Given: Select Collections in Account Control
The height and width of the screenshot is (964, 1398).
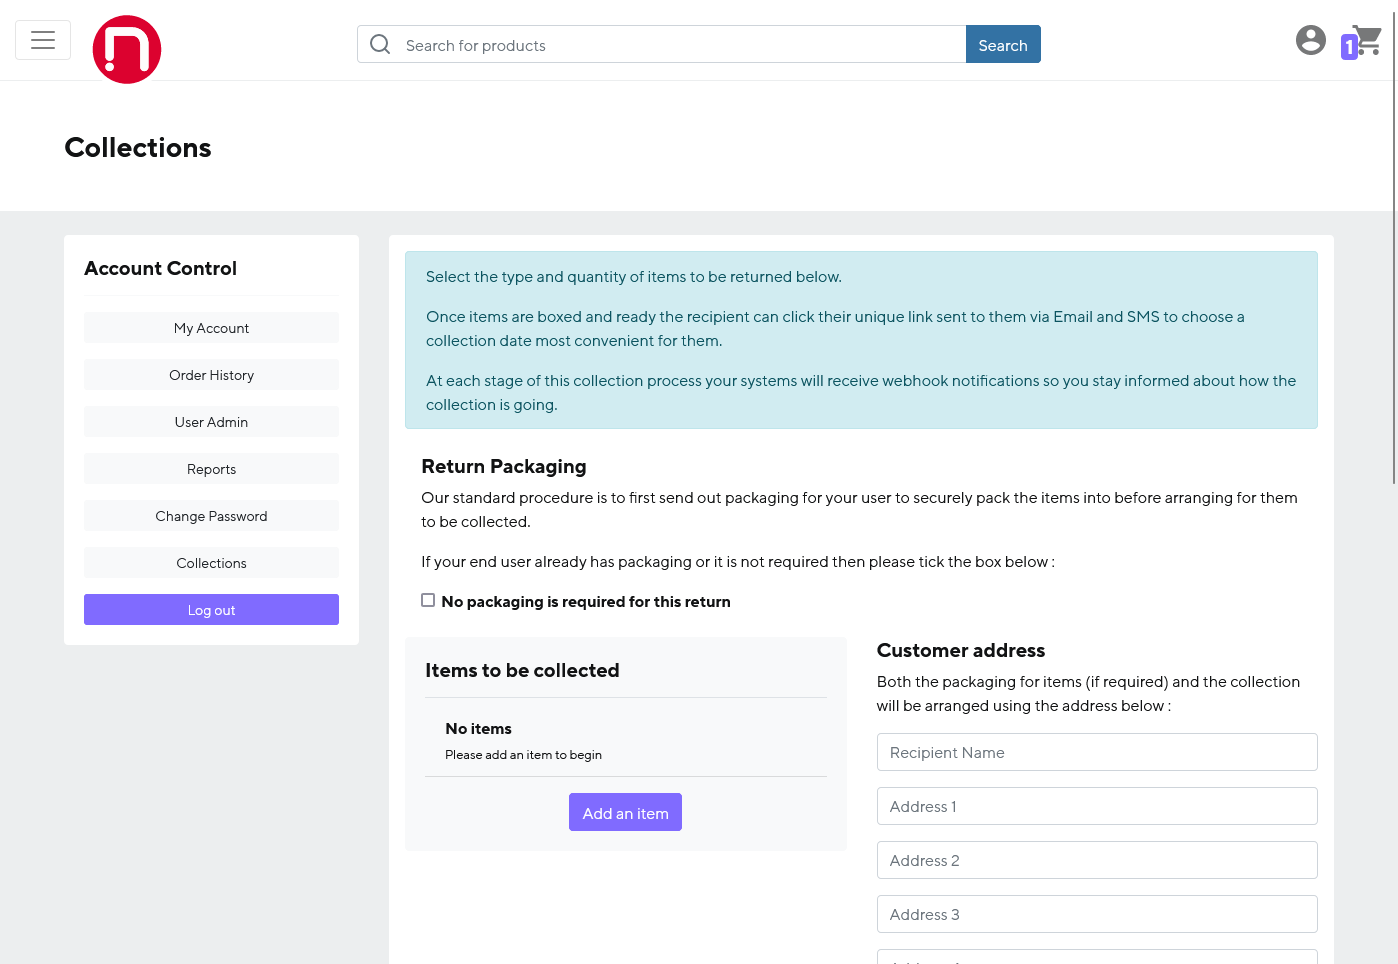Looking at the screenshot, I should 211,563.
